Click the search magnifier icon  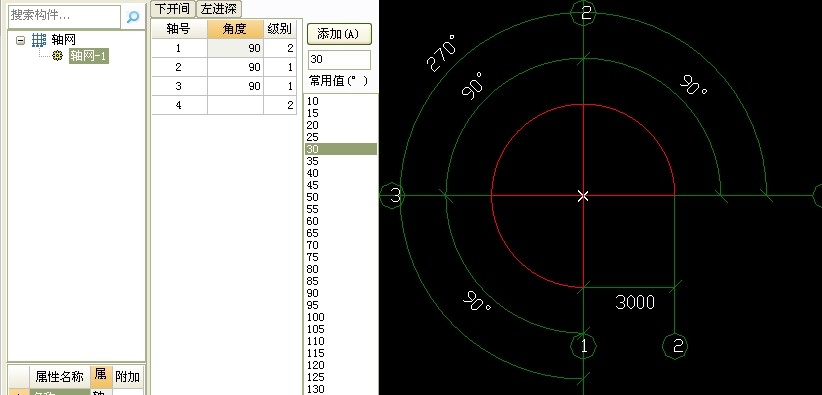pos(133,16)
